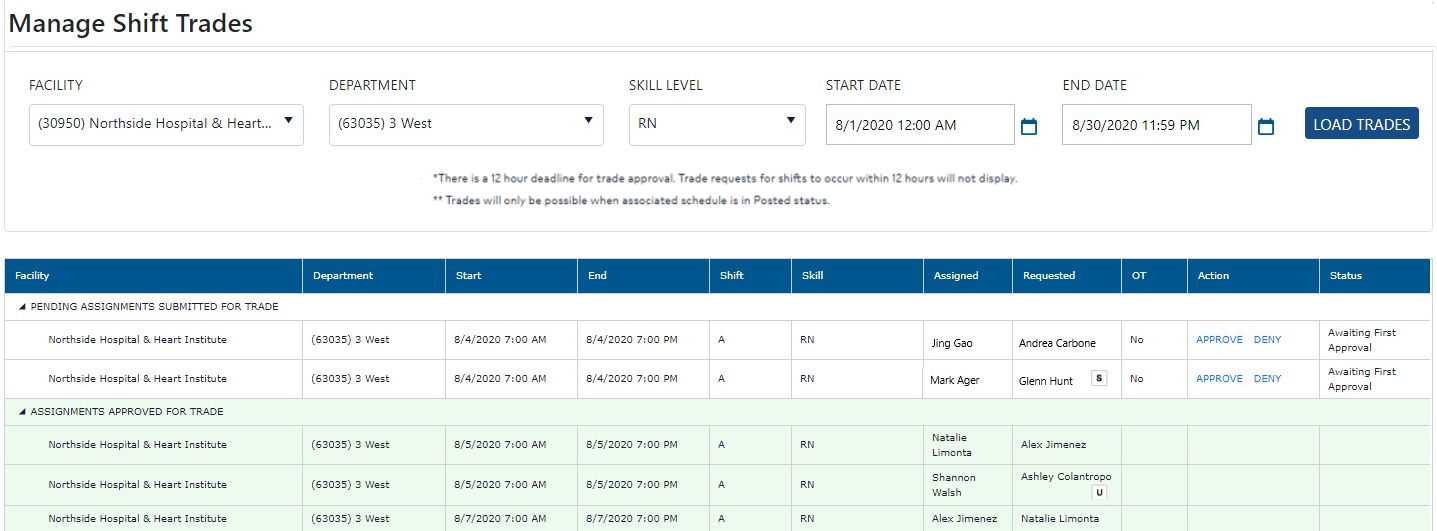Collapse Pending Assignments Submitted for Trade group
The width and height of the screenshot is (1437, 531).
pyautogui.click(x=23, y=307)
